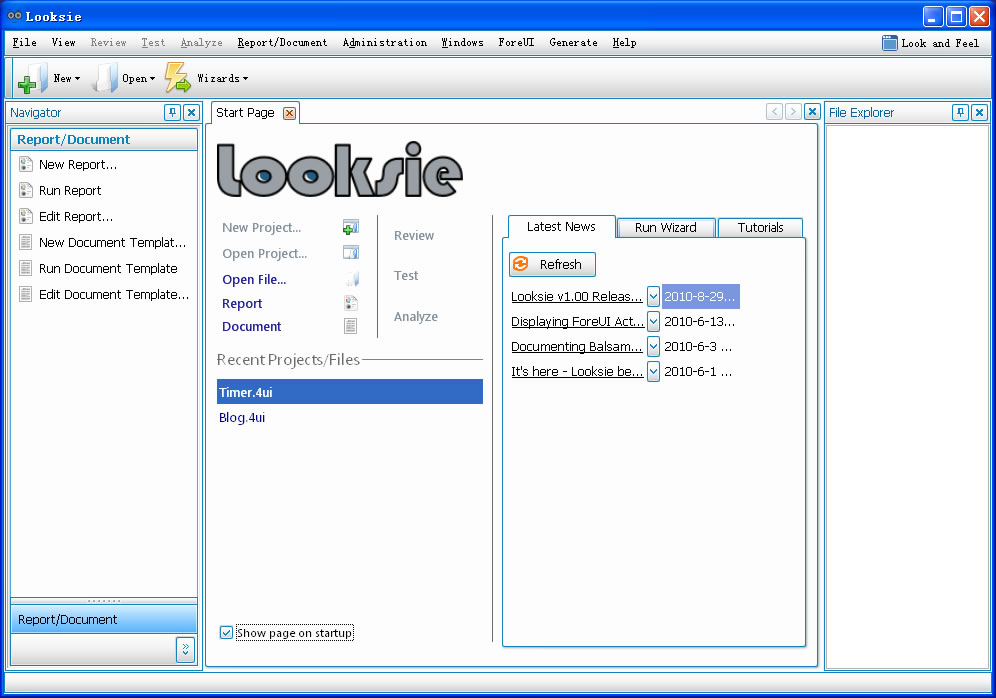Close the Start Page tab

289,113
